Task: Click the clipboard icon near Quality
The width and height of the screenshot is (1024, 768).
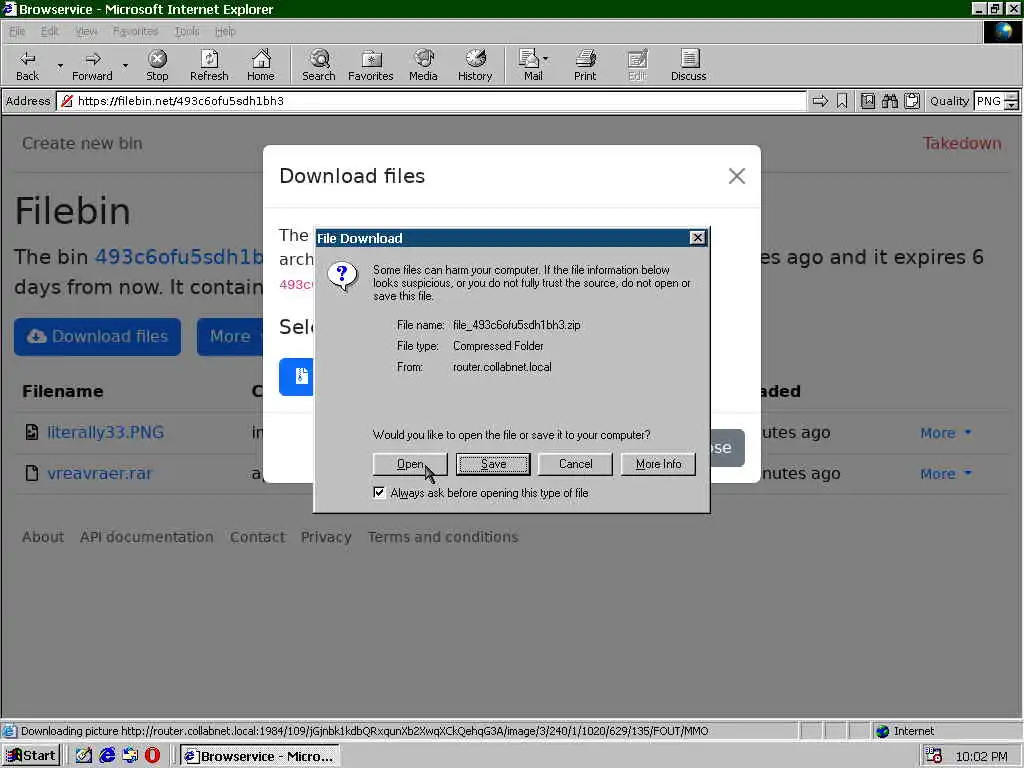Action: (912, 101)
